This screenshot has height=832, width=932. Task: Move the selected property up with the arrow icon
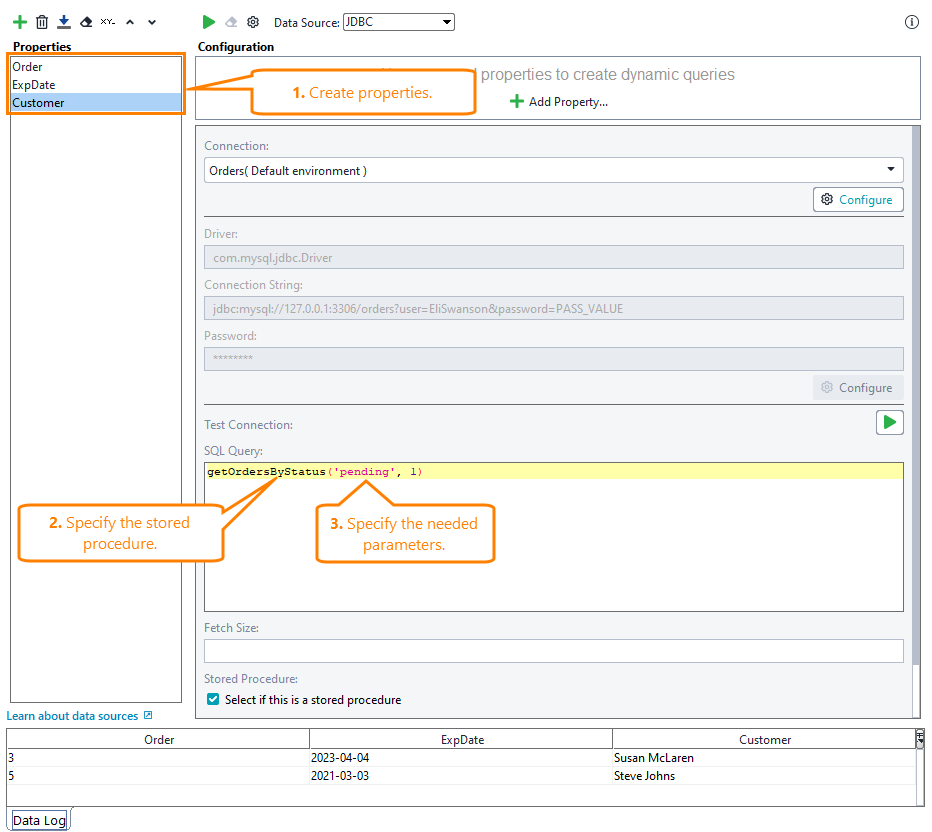tap(130, 21)
